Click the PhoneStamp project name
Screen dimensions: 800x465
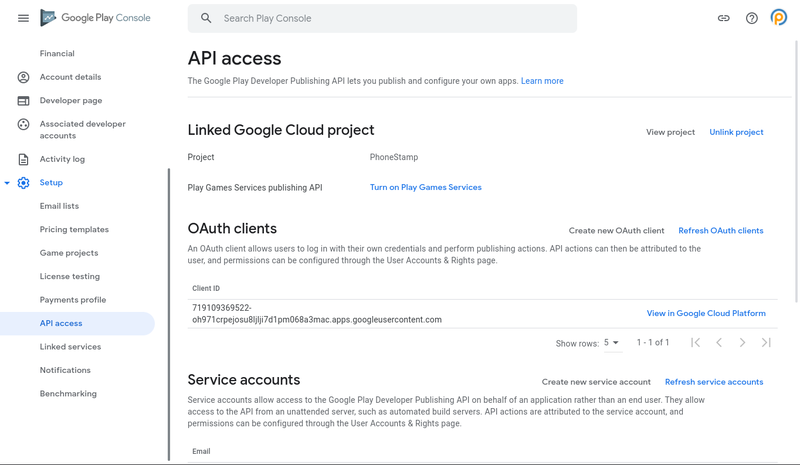(394, 157)
